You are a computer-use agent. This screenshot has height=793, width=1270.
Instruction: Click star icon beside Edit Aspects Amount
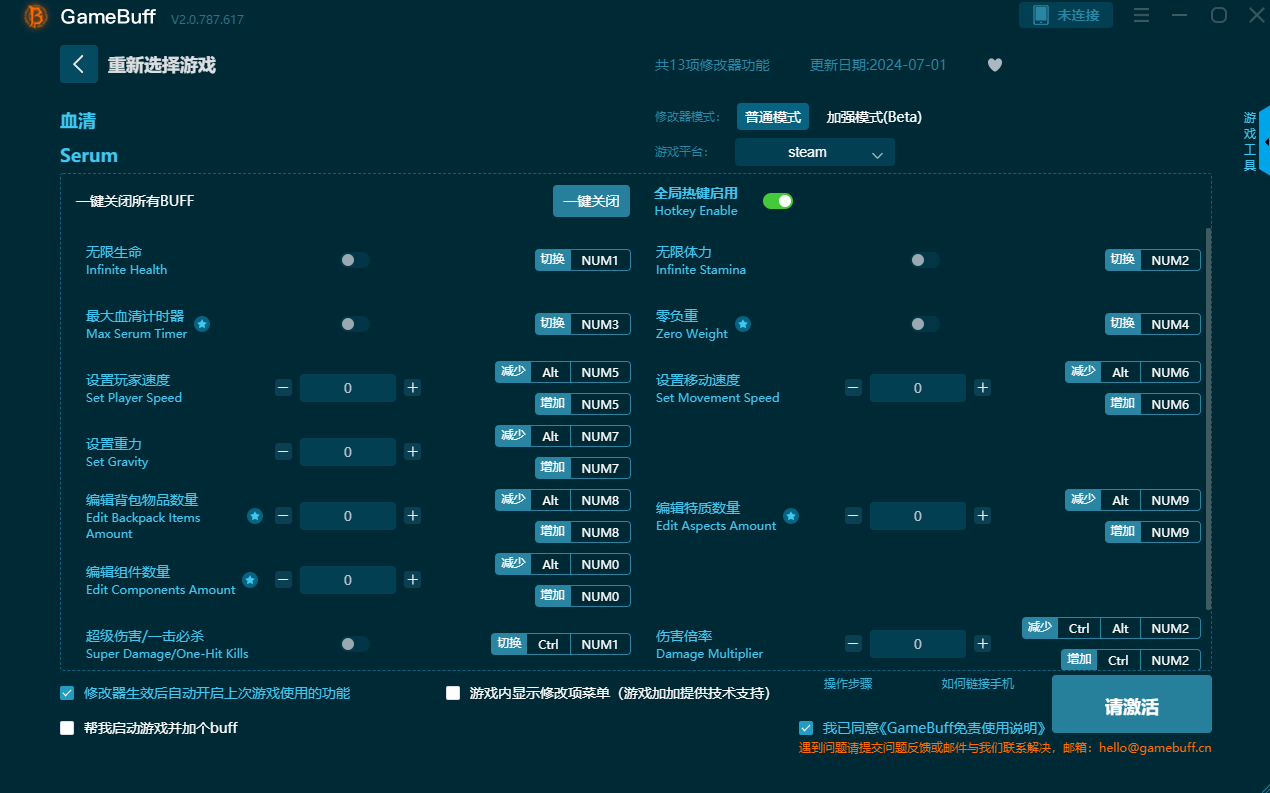(x=791, y=516)
